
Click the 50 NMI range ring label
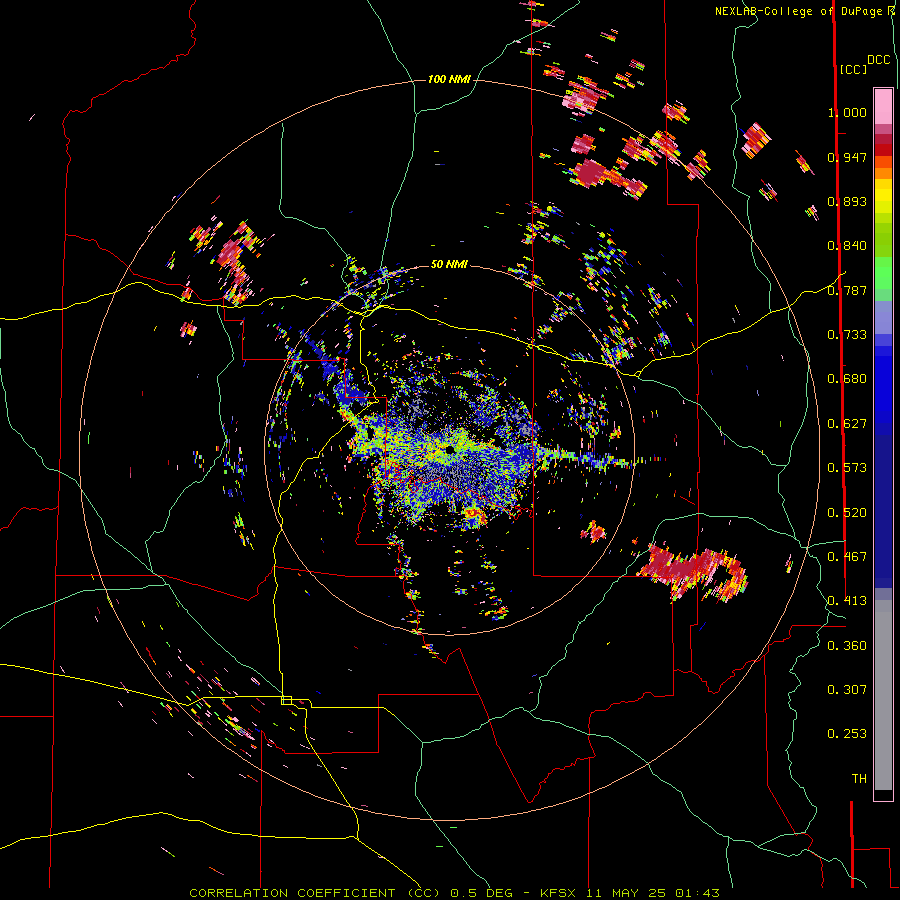tap(449, 264)
